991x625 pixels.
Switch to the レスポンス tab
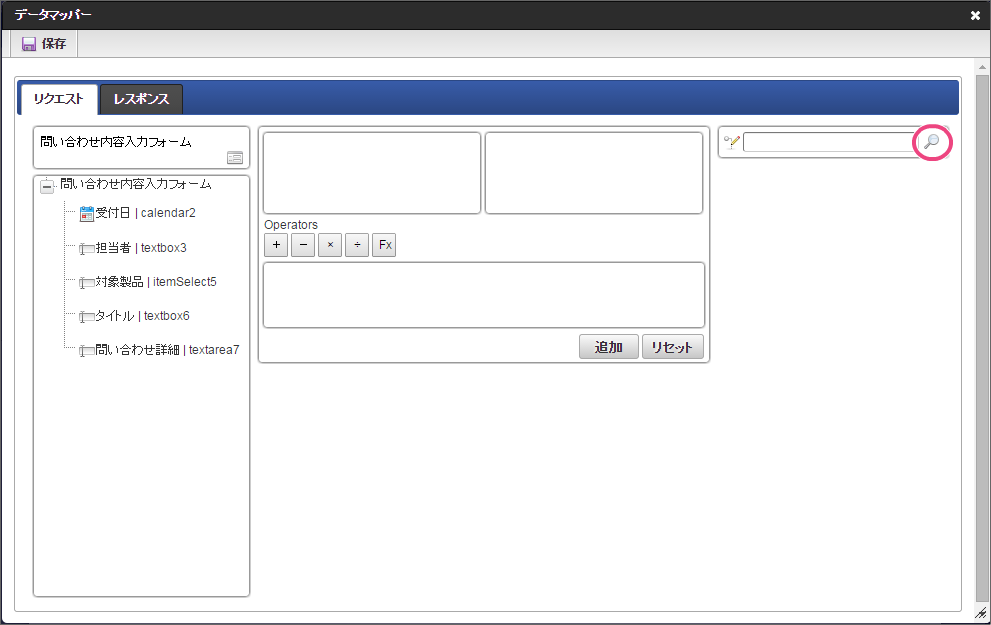142,99
